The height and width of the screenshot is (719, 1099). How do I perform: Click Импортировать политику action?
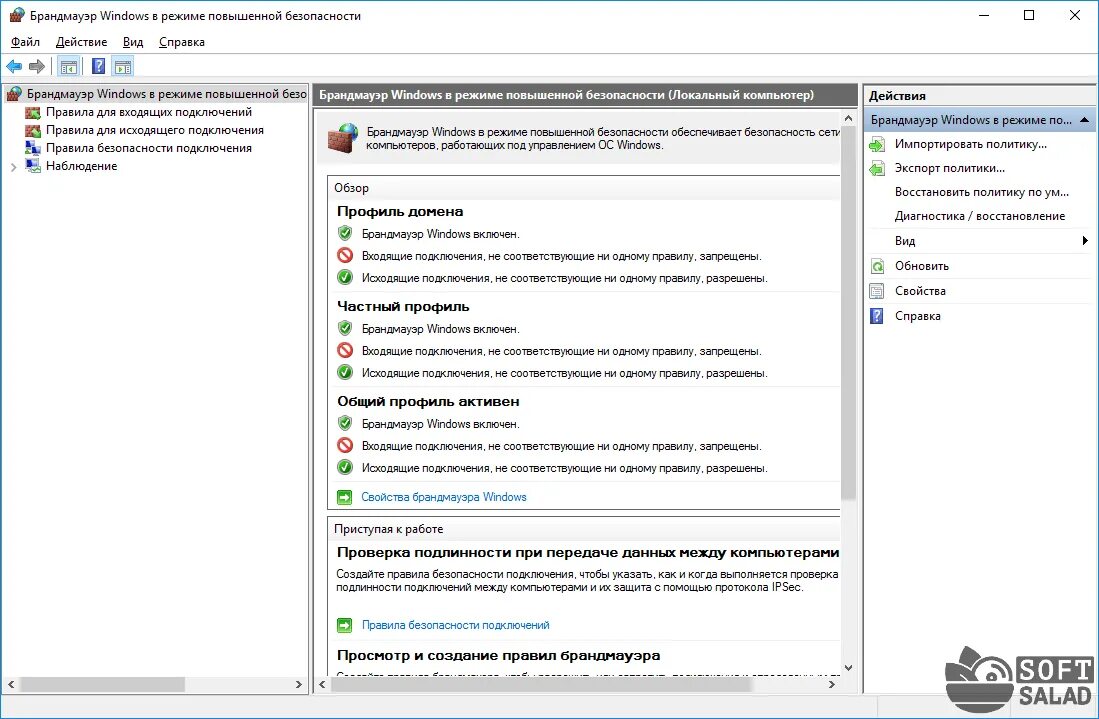(971, 144)
